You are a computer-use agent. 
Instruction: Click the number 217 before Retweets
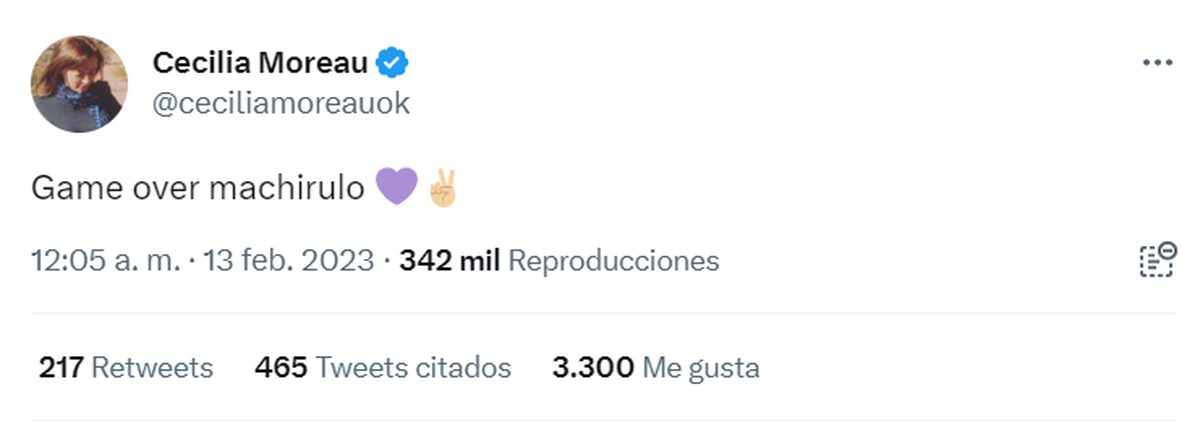coord(61,368)
